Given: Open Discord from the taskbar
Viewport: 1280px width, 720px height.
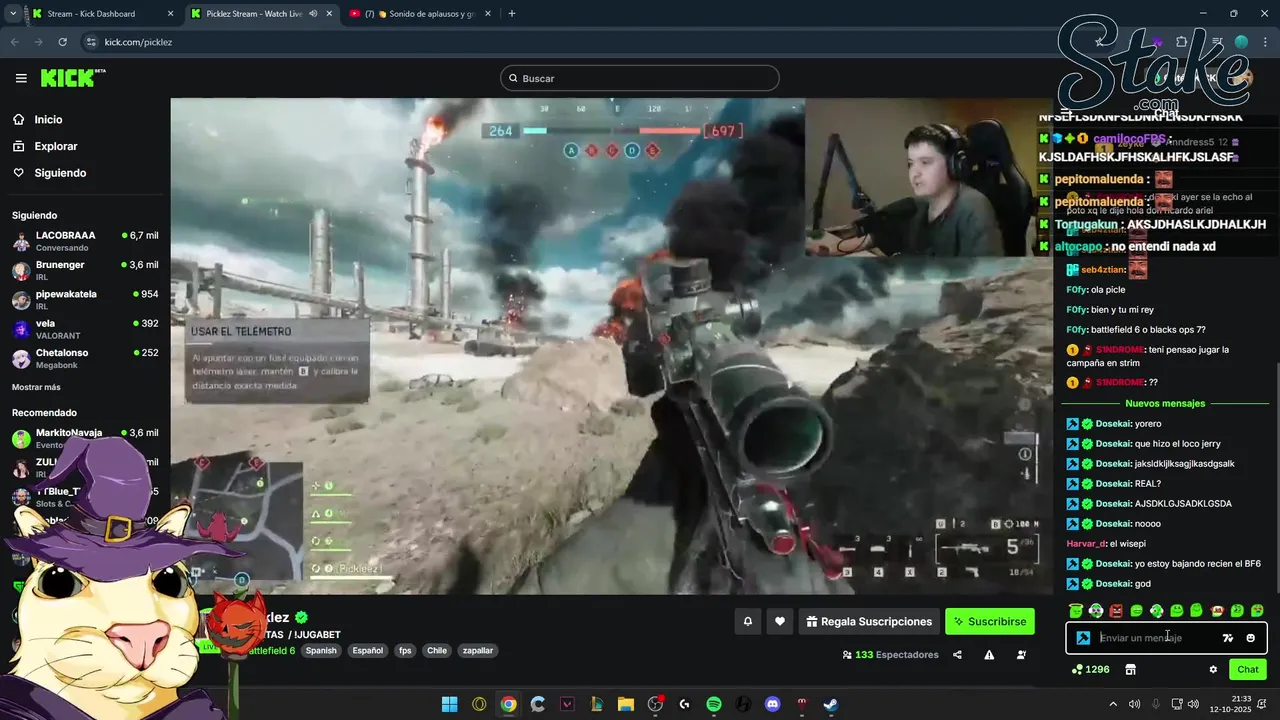Looking at the screenshot, I should point(772,704).
